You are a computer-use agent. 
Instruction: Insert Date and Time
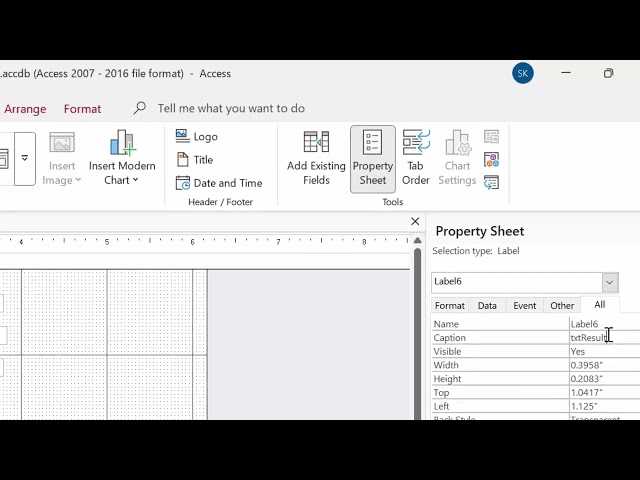click(219, 183)
